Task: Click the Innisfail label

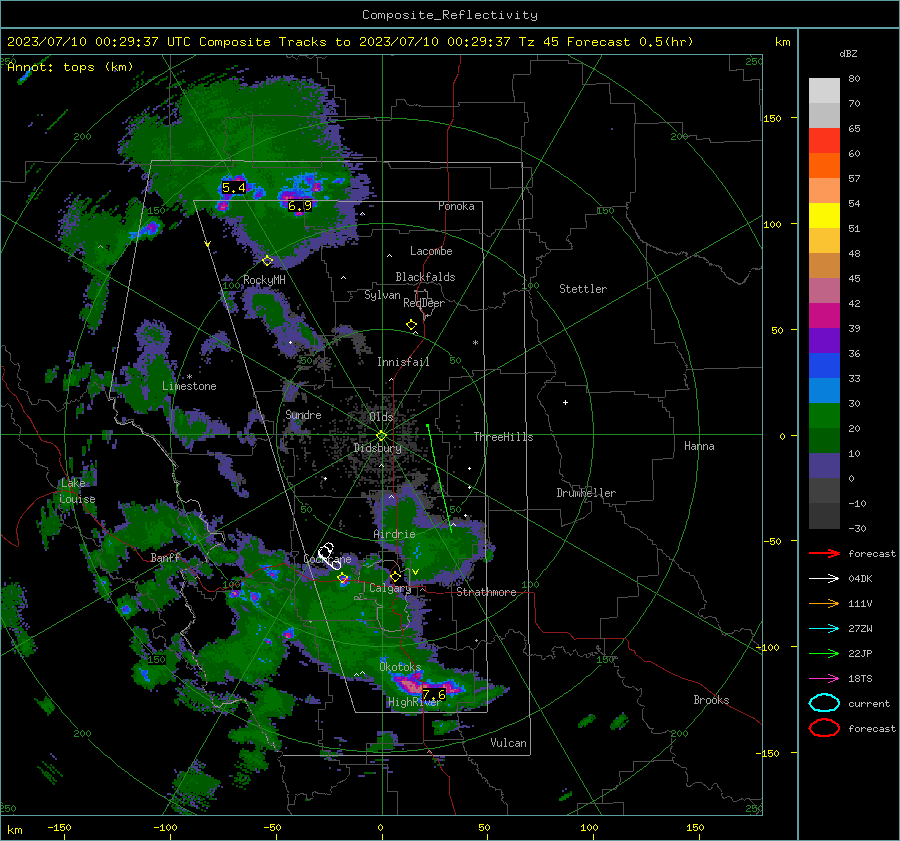Action: pyautogui.click(x=403, y=362)
